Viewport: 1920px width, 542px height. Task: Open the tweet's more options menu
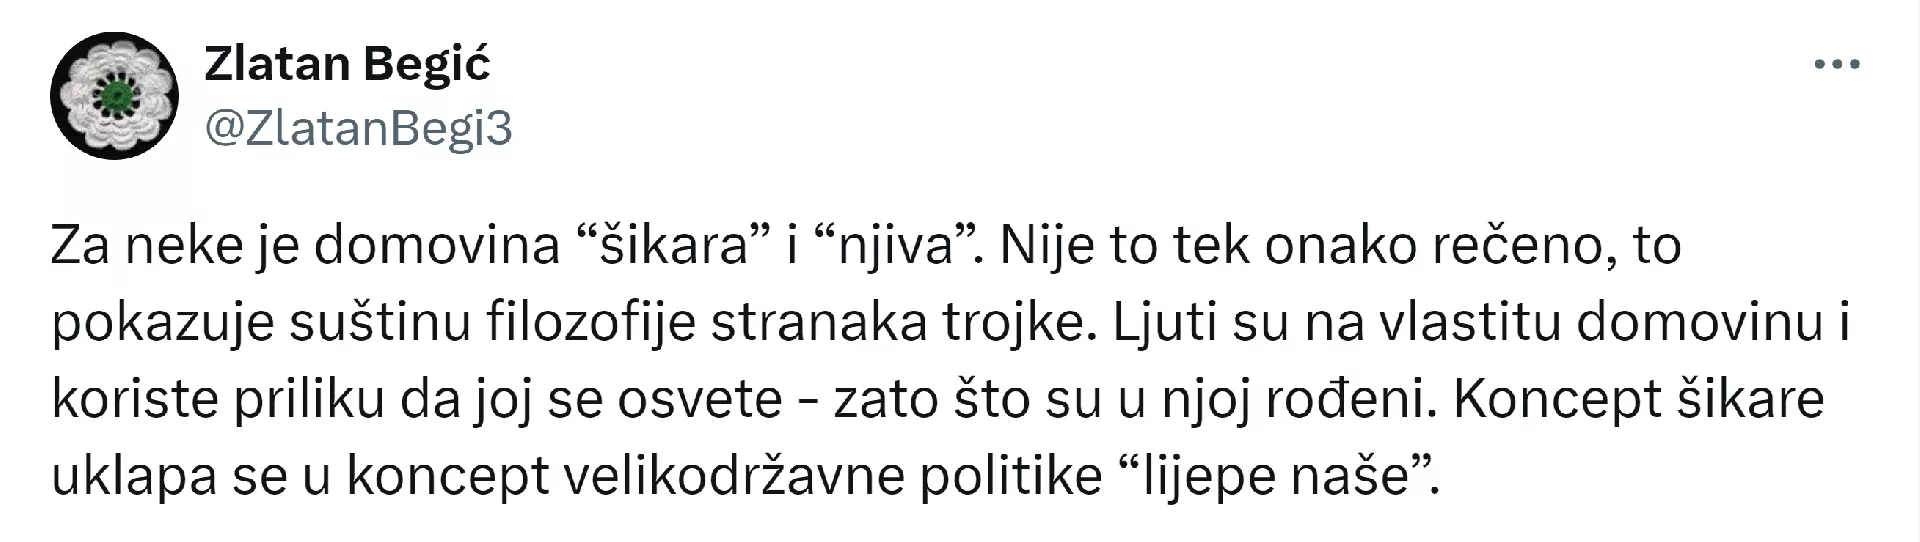click(1836, 65)
